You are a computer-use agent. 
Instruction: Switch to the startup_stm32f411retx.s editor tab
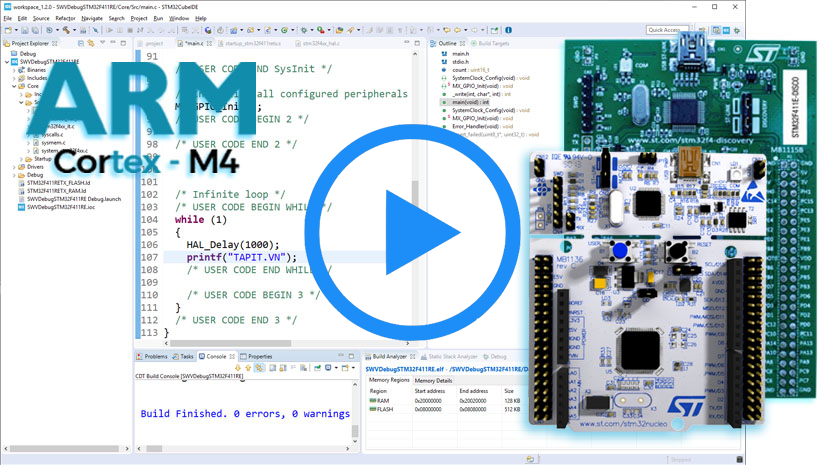pos(253,43)
